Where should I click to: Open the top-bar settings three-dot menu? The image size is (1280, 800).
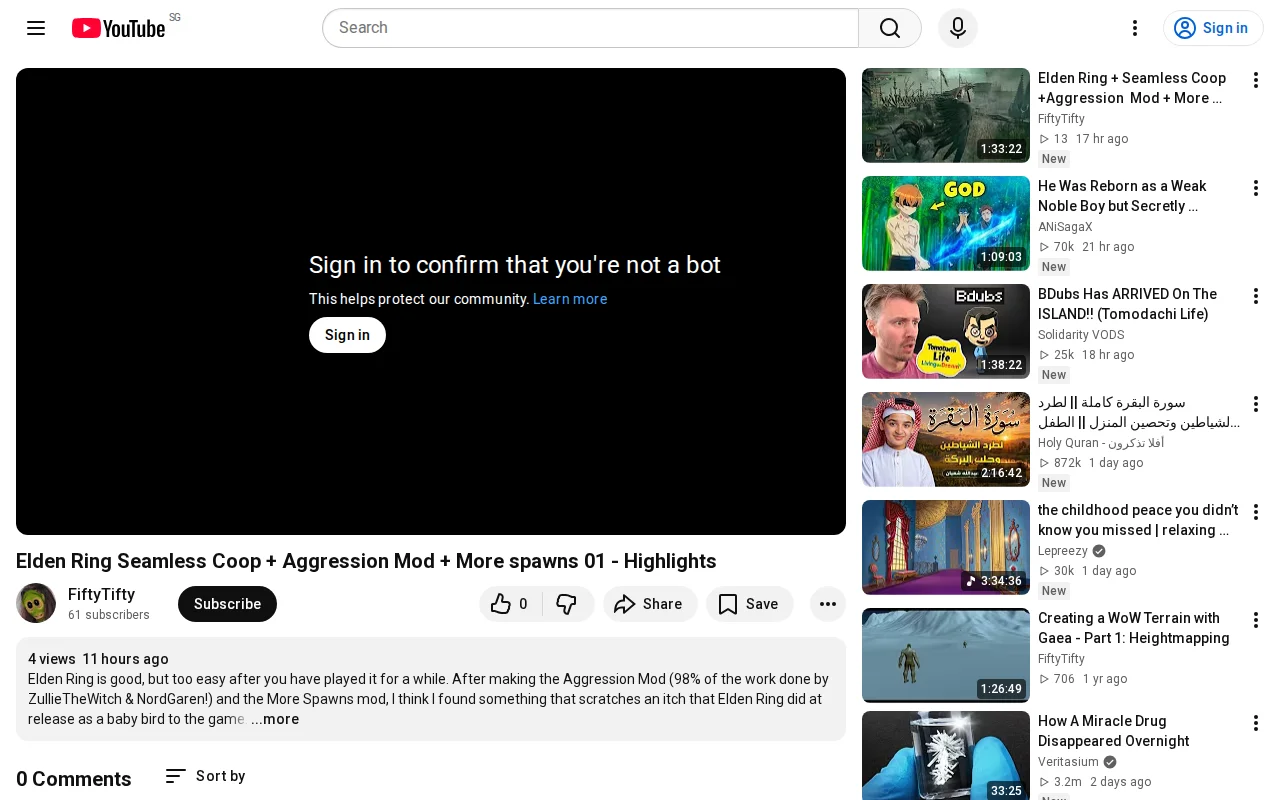click(1135, 28)
